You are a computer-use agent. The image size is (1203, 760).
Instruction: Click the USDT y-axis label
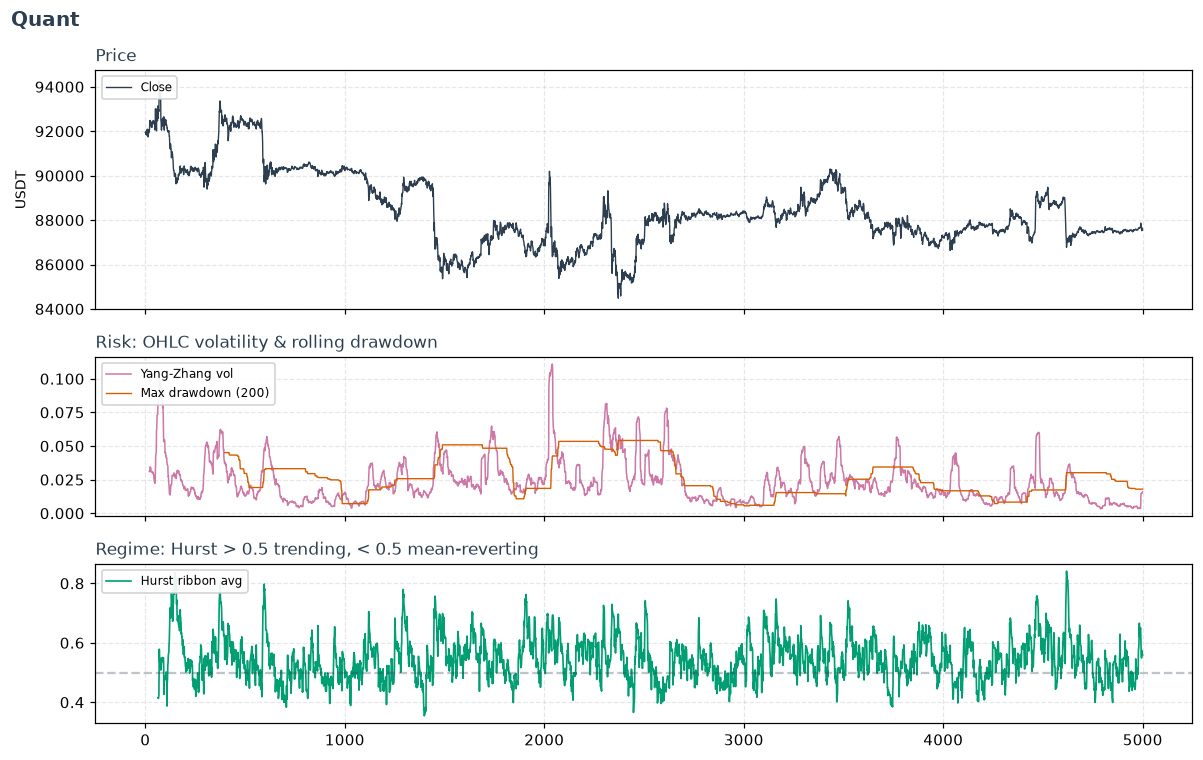pyautogui.click(x=20, y=190)
